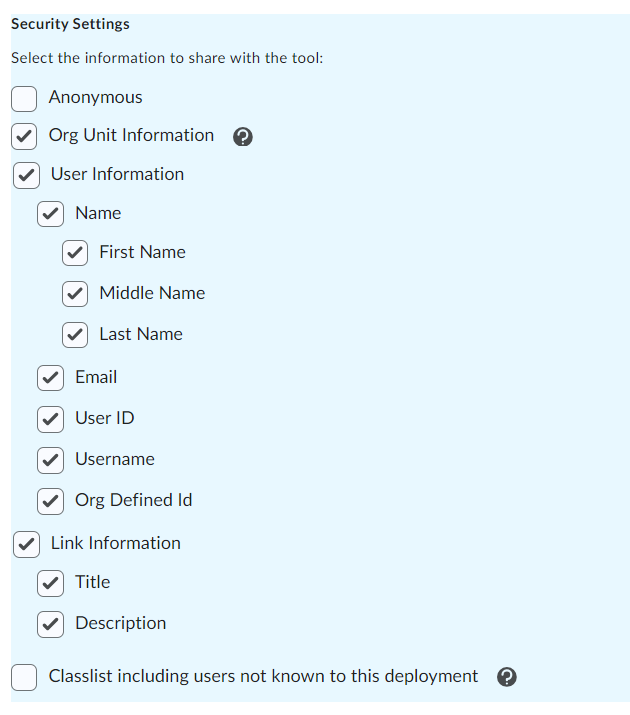The image size is (630, 715).
Task: Enable the Anonymous checkbox
Action: (24, 99)
